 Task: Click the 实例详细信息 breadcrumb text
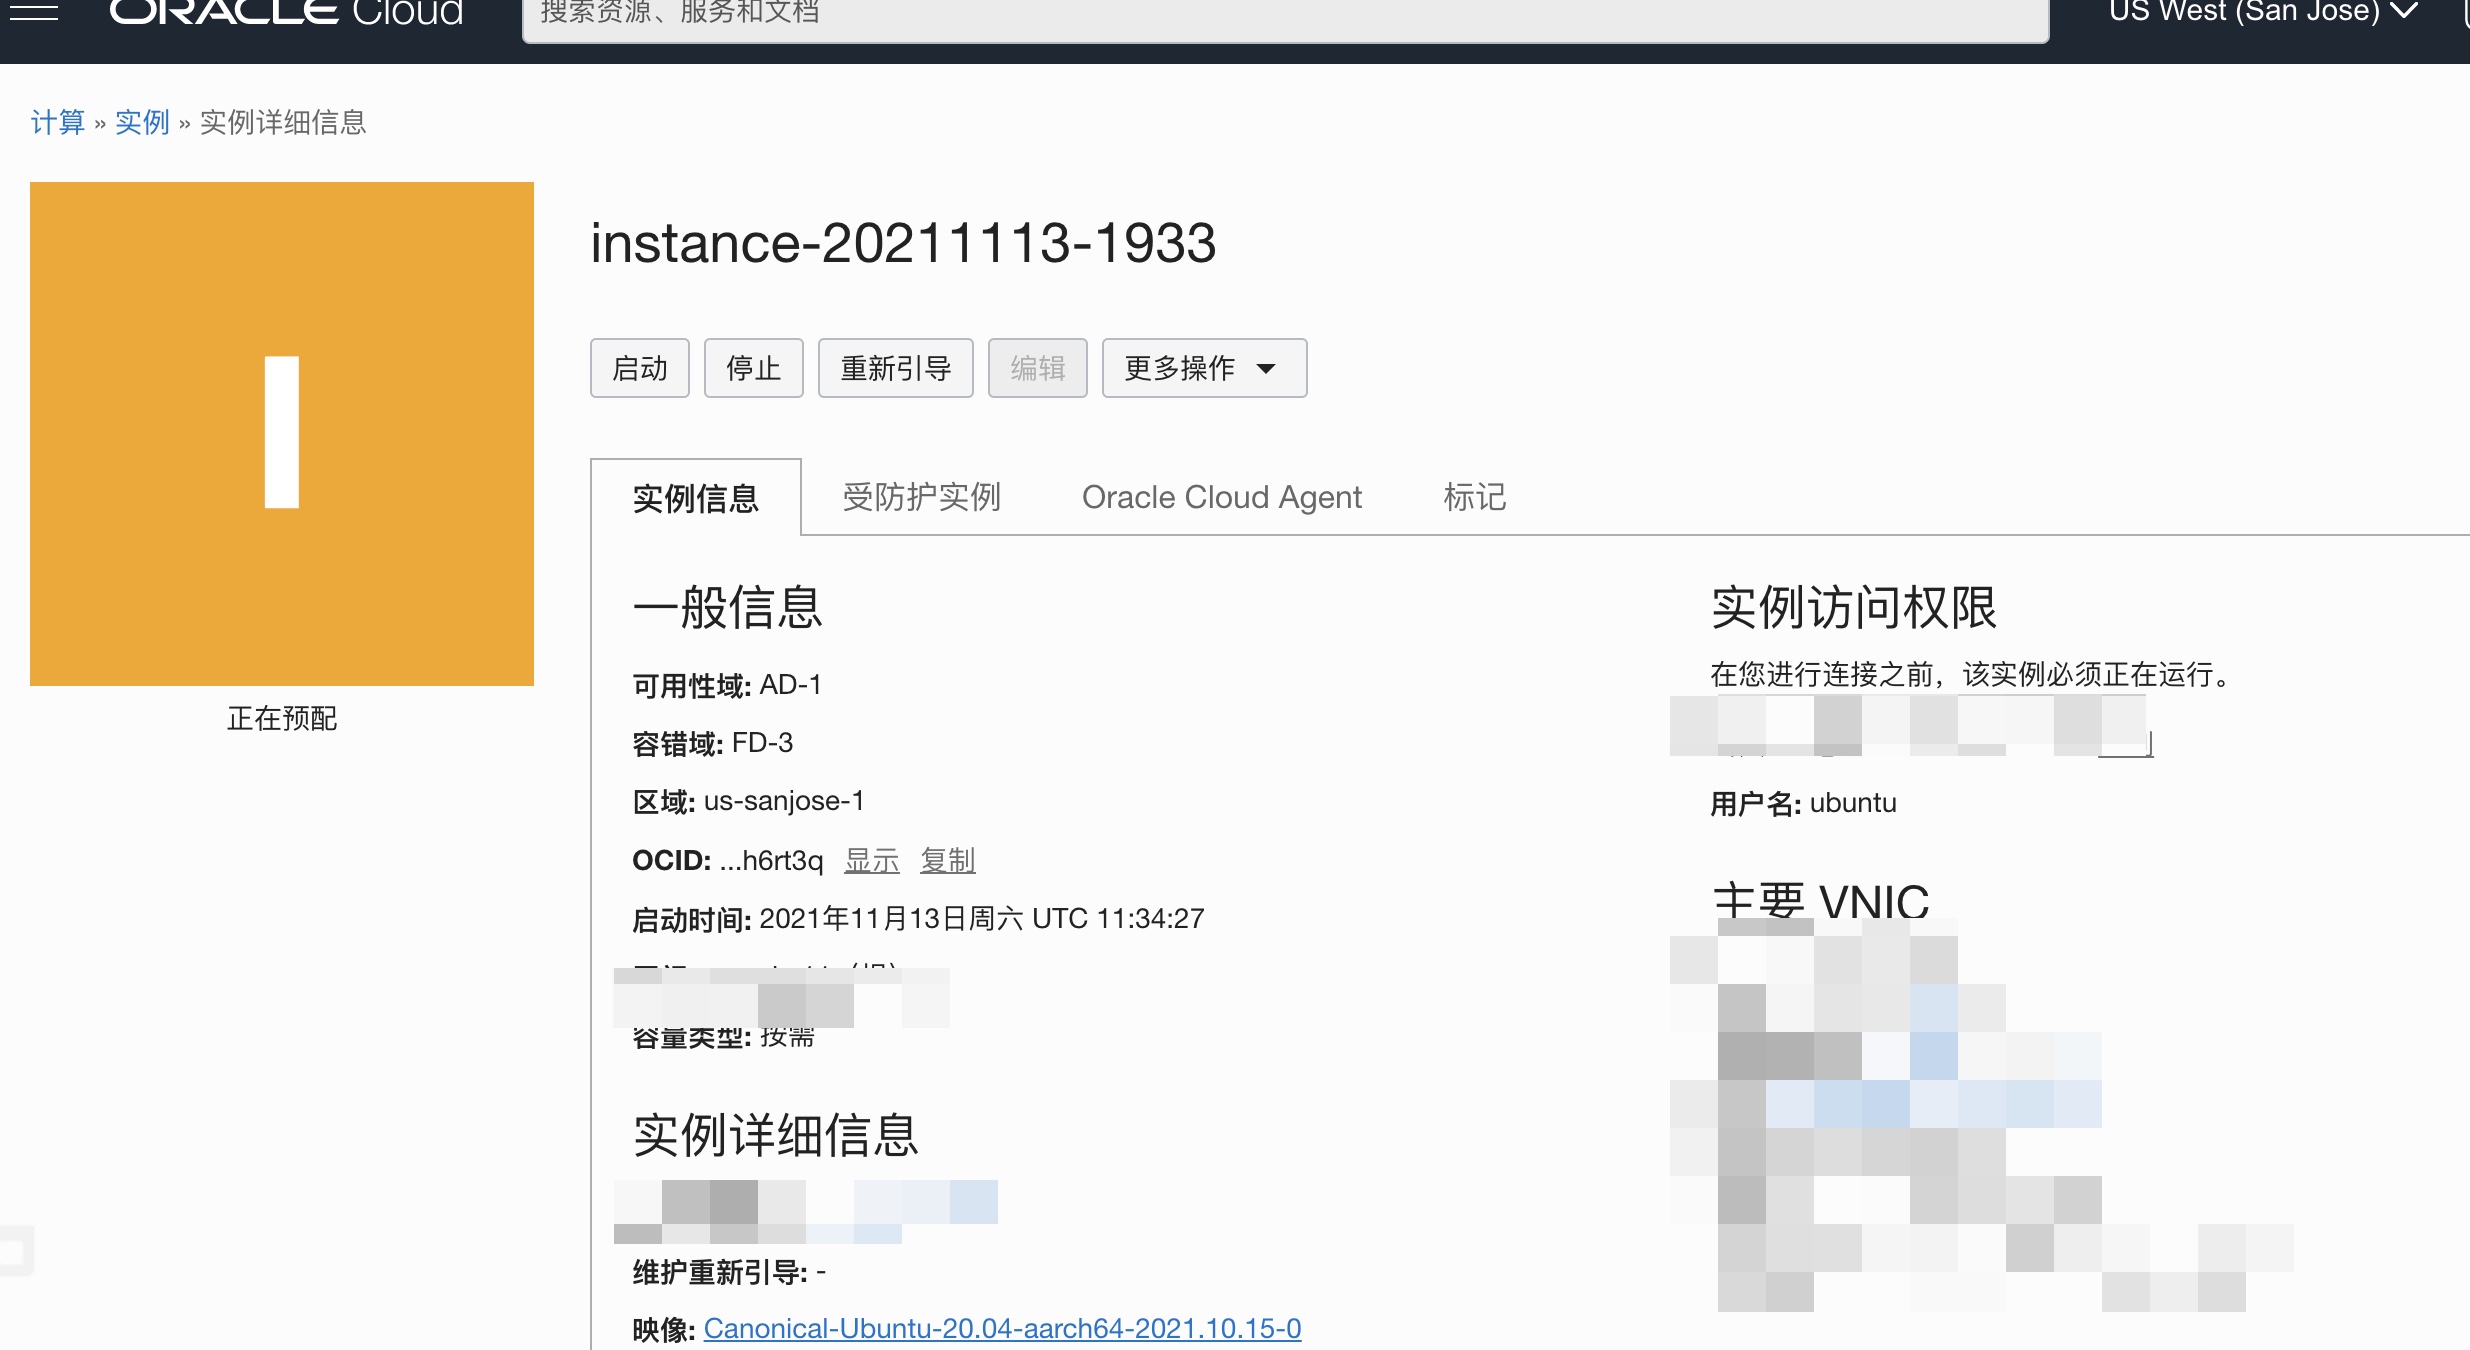283,122
